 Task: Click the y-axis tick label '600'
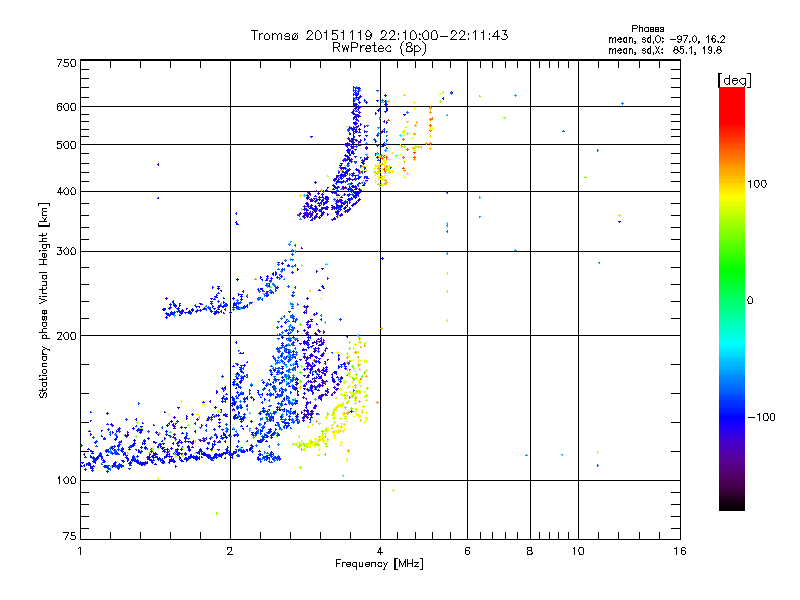[x=66, y=107]
